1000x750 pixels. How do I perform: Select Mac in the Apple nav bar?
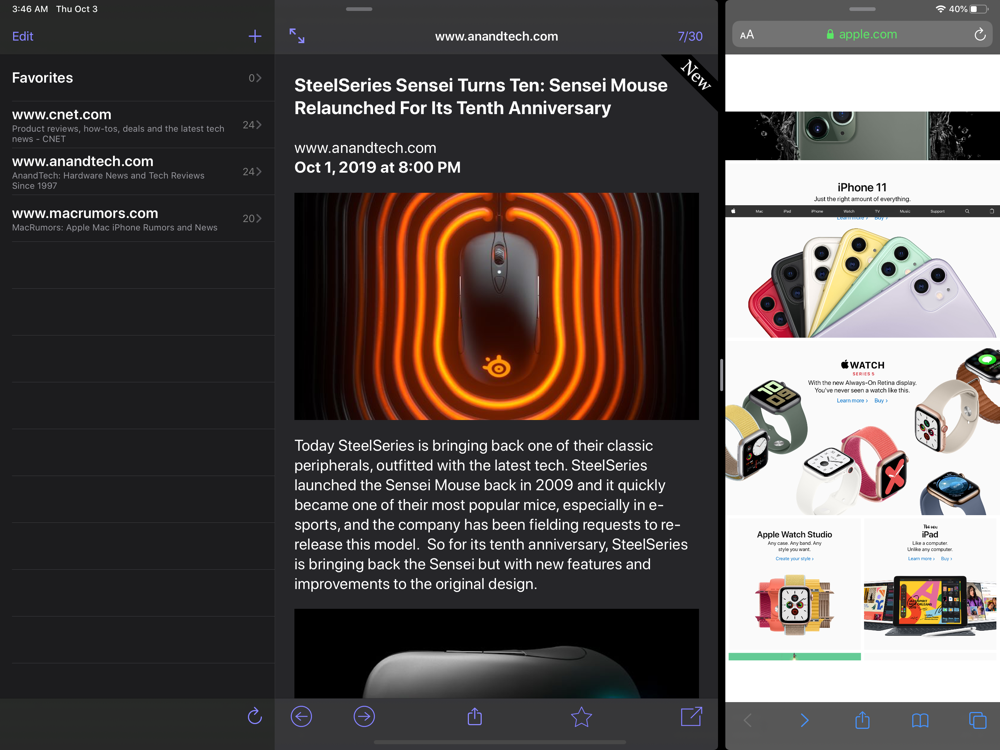759,211
